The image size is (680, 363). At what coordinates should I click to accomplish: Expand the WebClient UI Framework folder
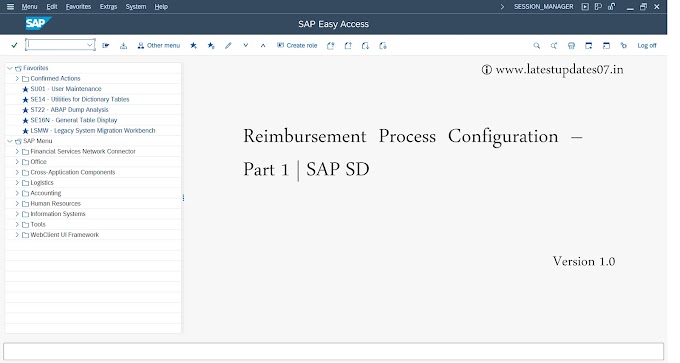pos(17,235)
